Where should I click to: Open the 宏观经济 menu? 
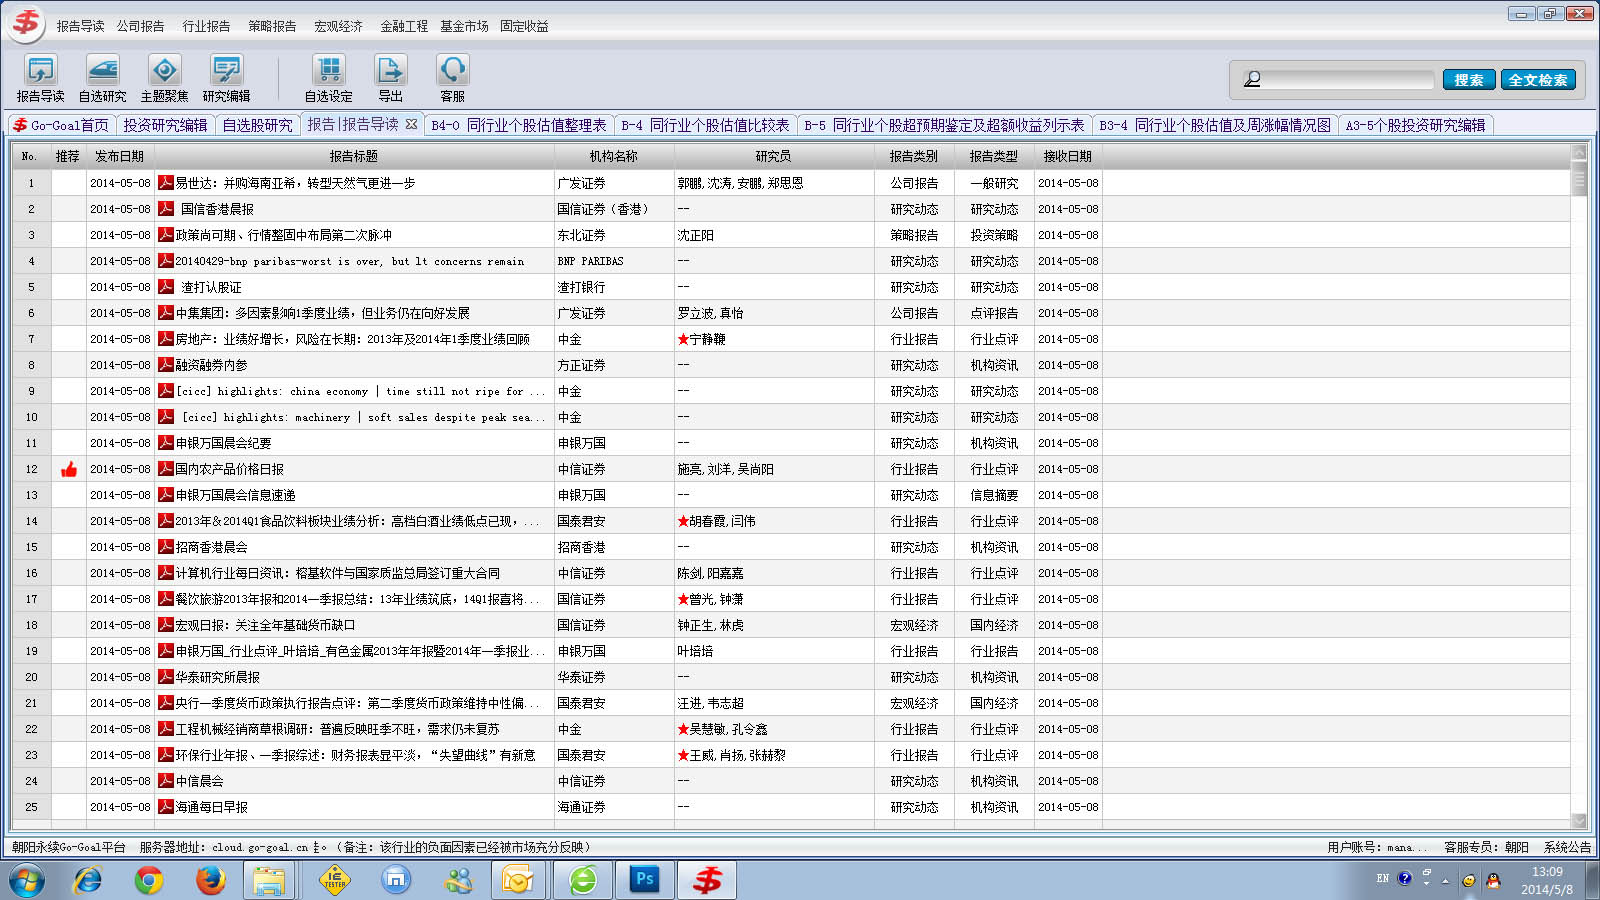pos(338,26)
